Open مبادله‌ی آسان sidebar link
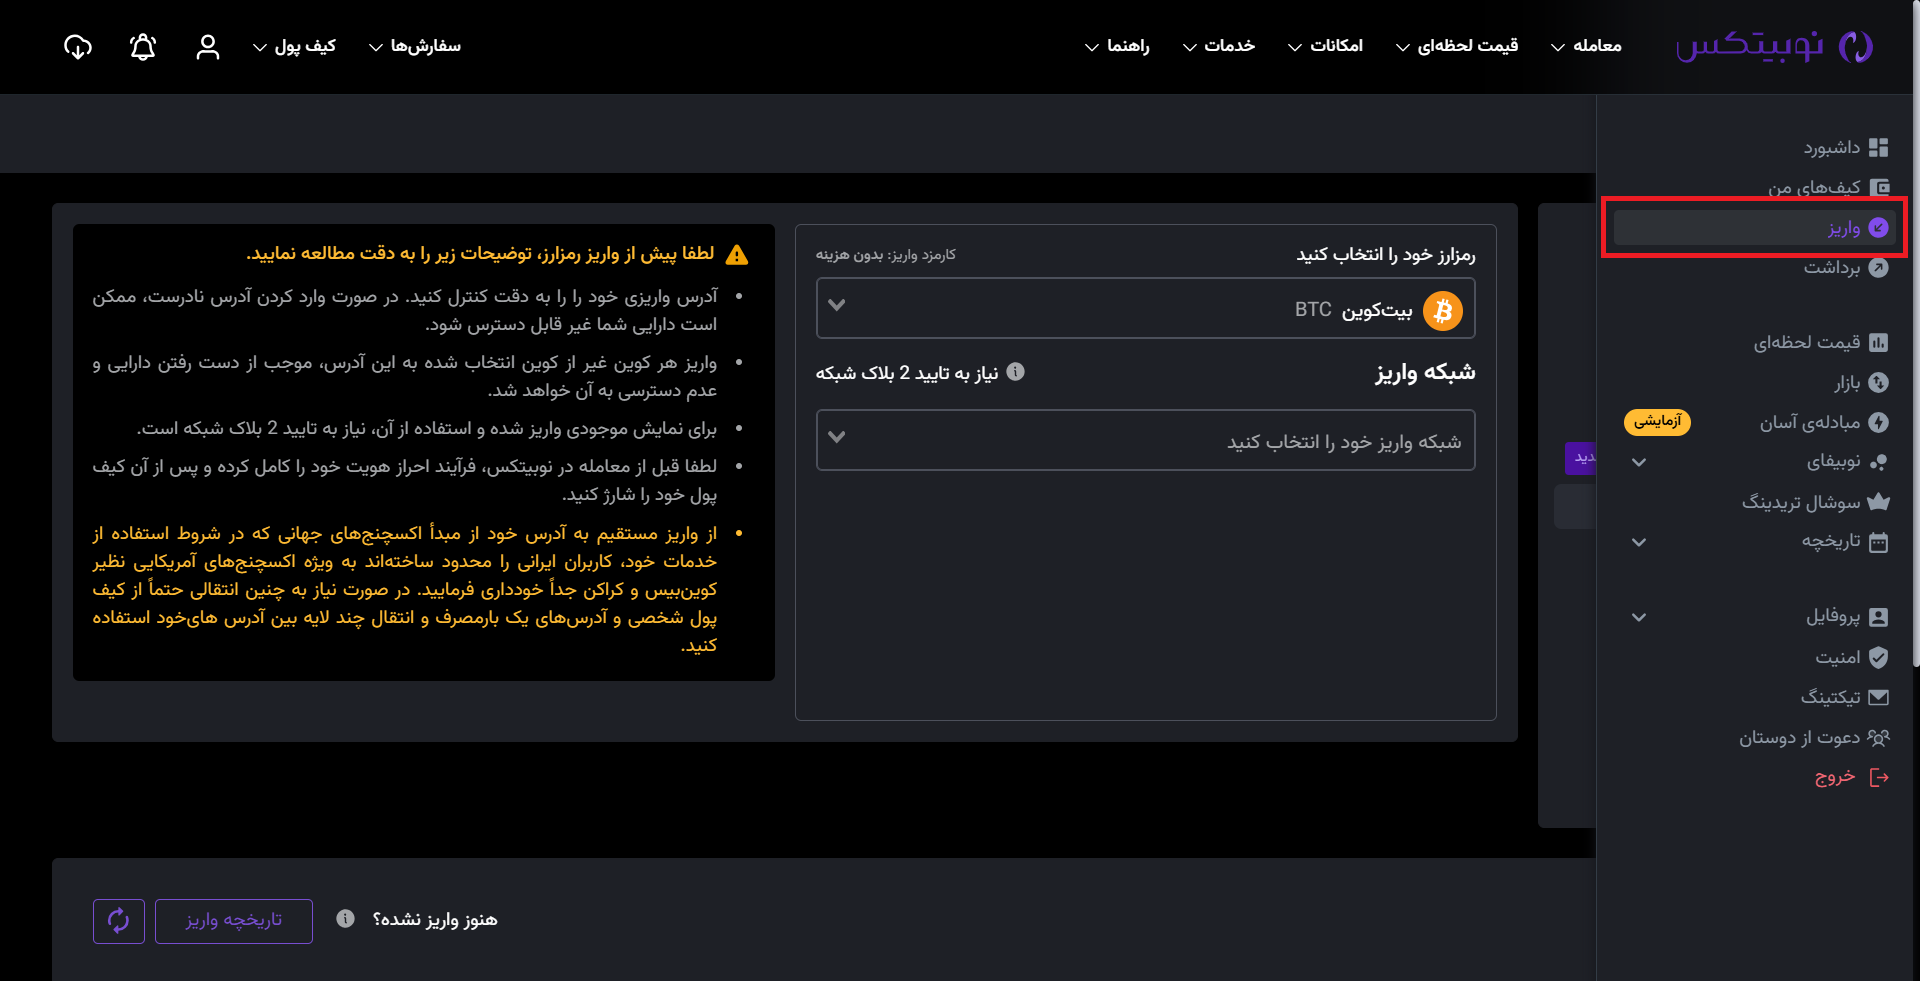The width and height of the screenshot is (1920, 981). (1810, 422)
